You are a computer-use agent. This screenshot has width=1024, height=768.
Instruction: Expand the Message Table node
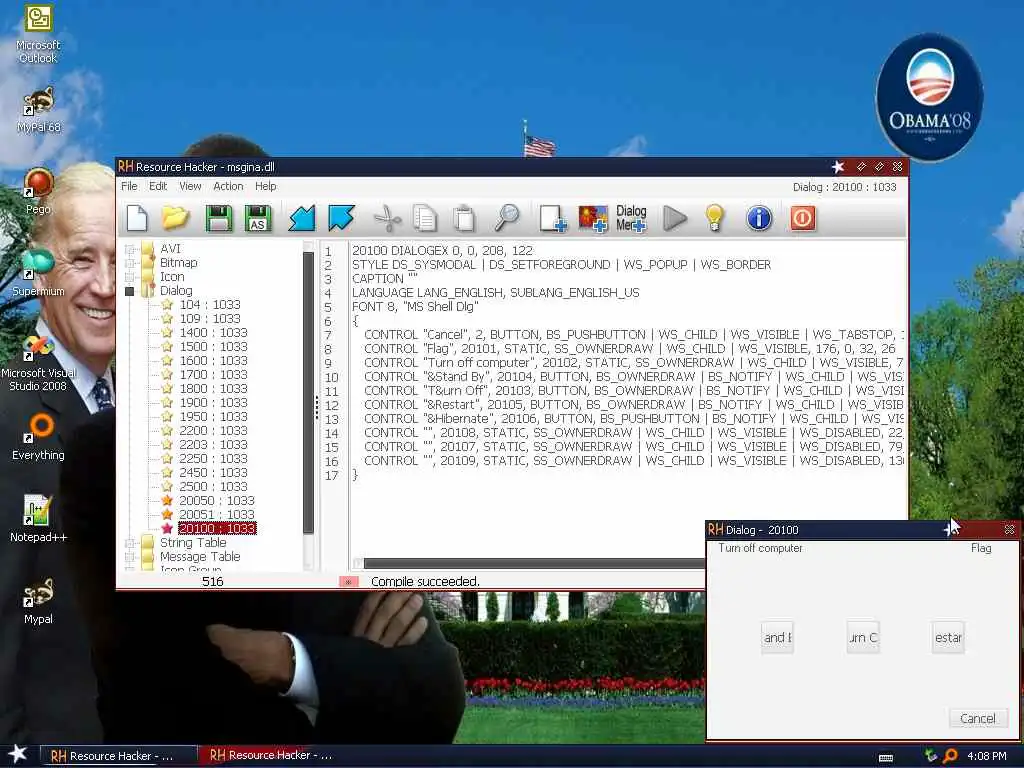click(x=129, y=557)
